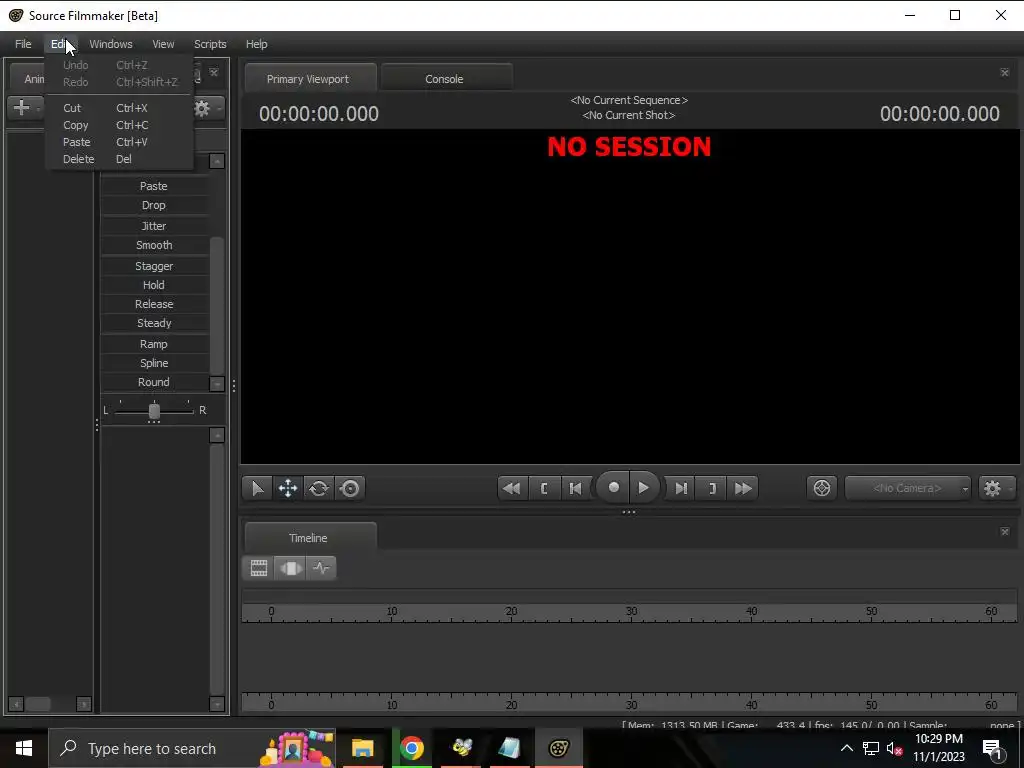Switch to motion editor mode
This screenshot has height=768, width=1024.
point(290,568)
